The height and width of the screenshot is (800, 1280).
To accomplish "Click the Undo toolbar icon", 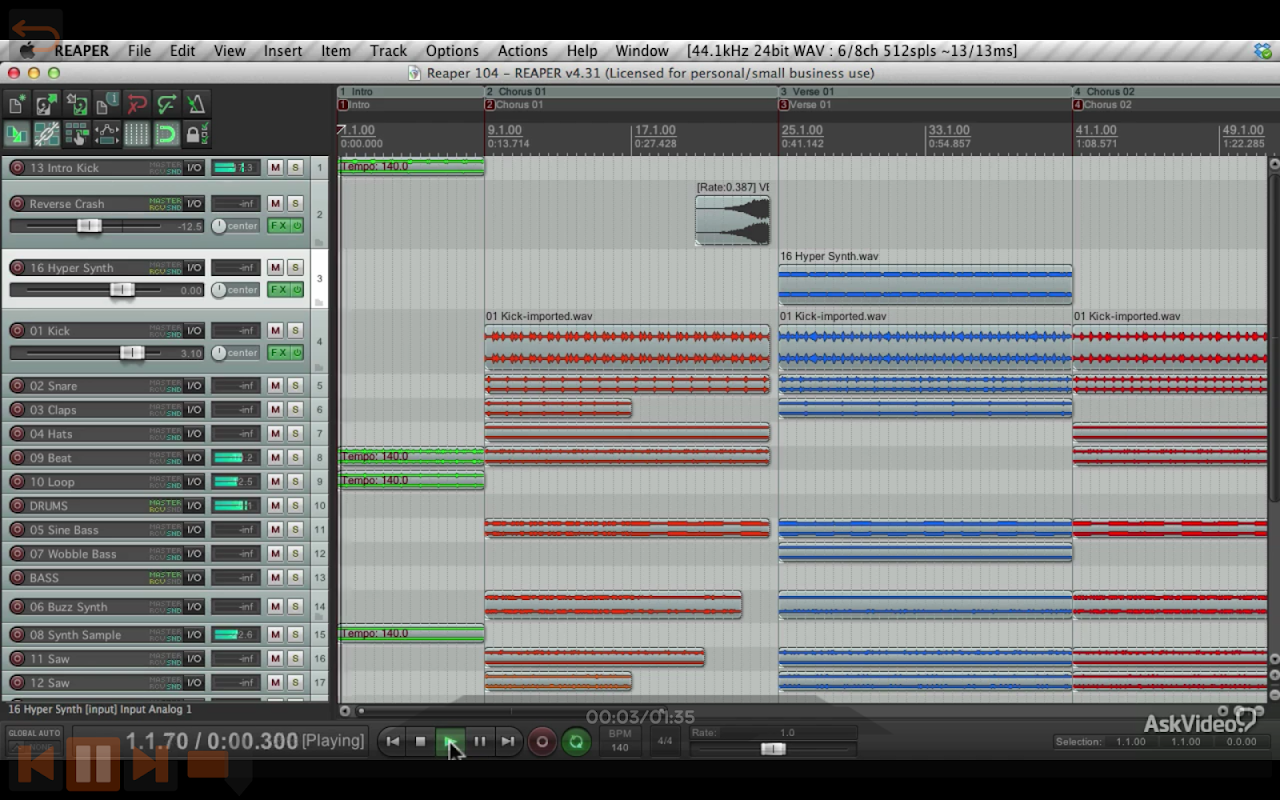I will point(137,104).
